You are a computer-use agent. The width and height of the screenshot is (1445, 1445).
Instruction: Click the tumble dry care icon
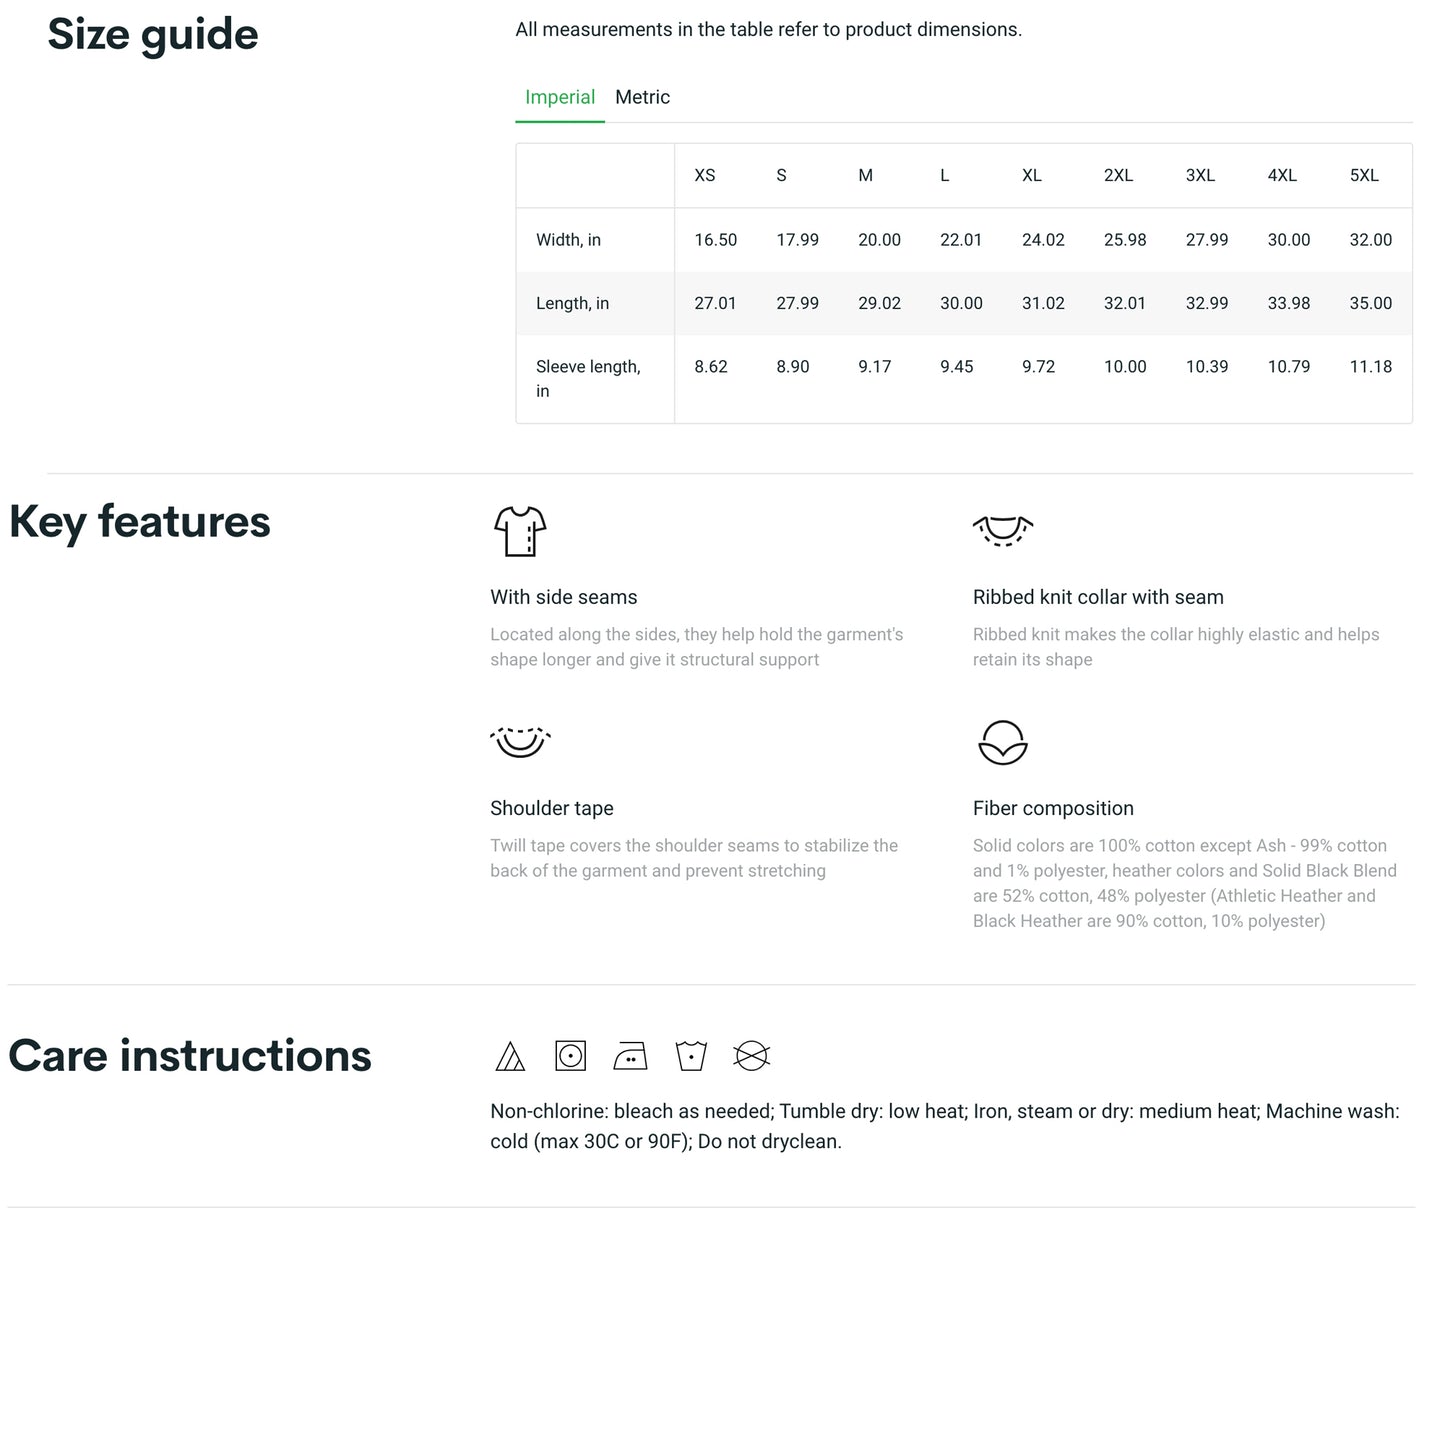point(570,1056)
